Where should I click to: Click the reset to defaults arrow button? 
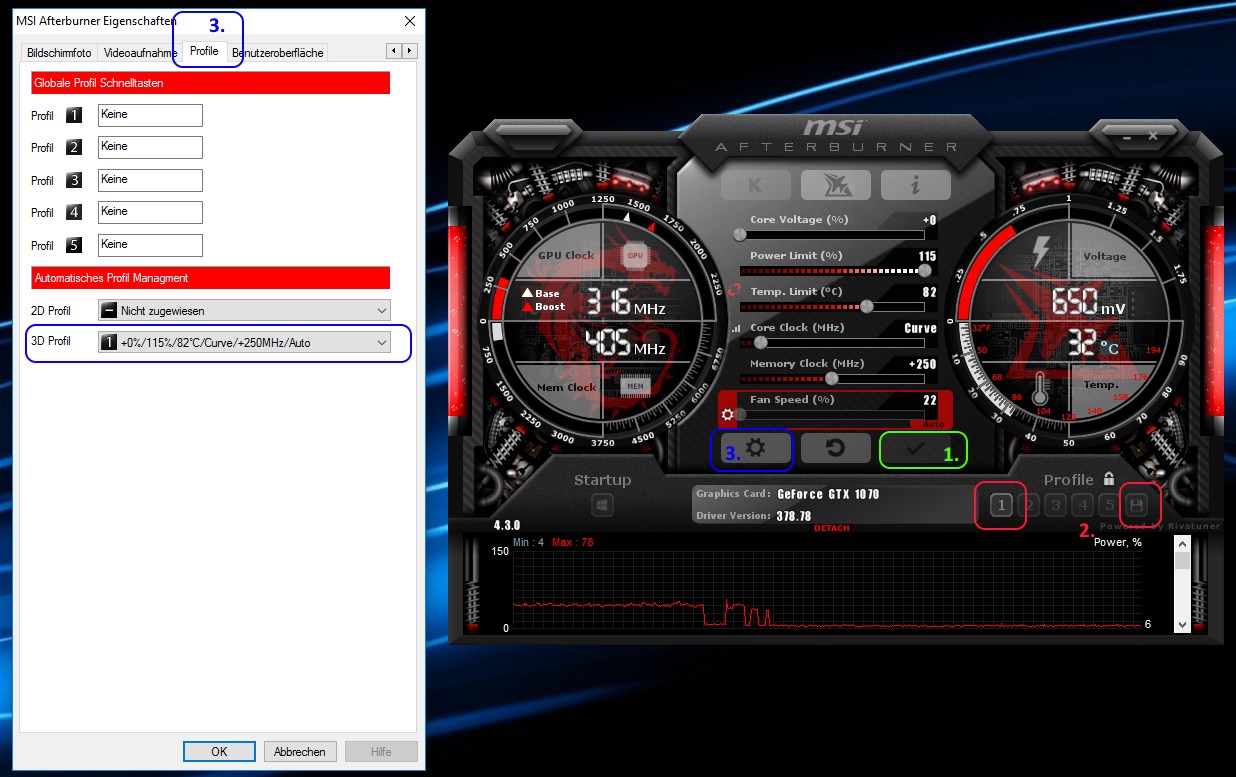click(x=834, y=449)
